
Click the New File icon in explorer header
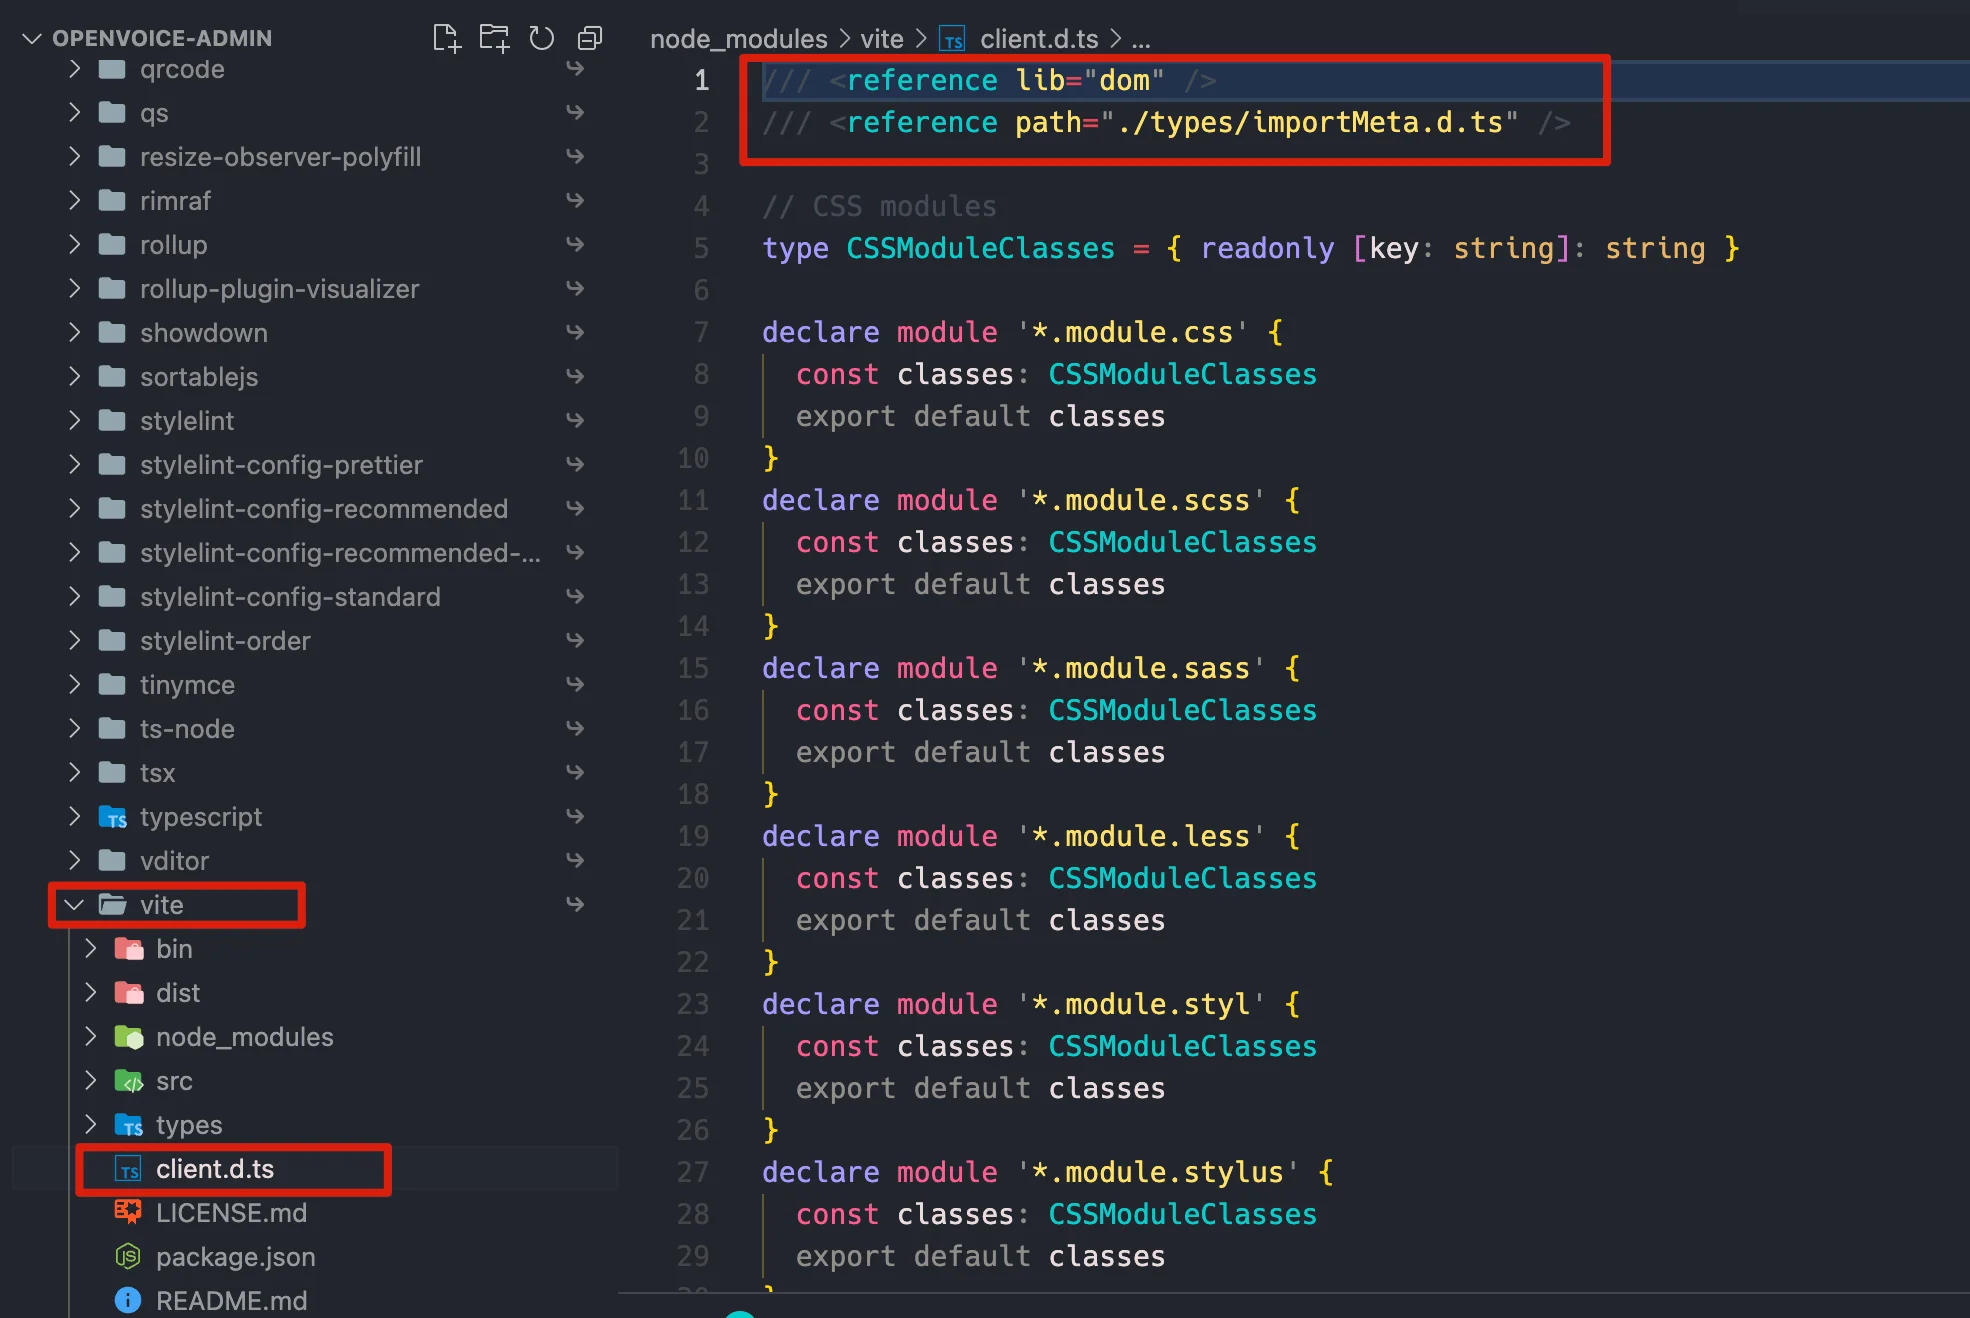click(446, 38)
